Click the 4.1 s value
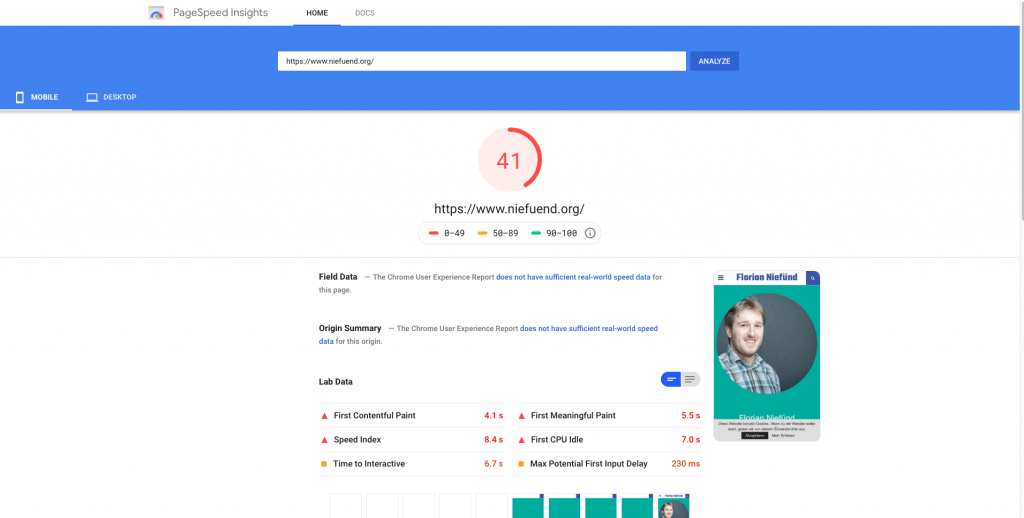Viewport: 1024px width, 518px height. pos(494,415)
